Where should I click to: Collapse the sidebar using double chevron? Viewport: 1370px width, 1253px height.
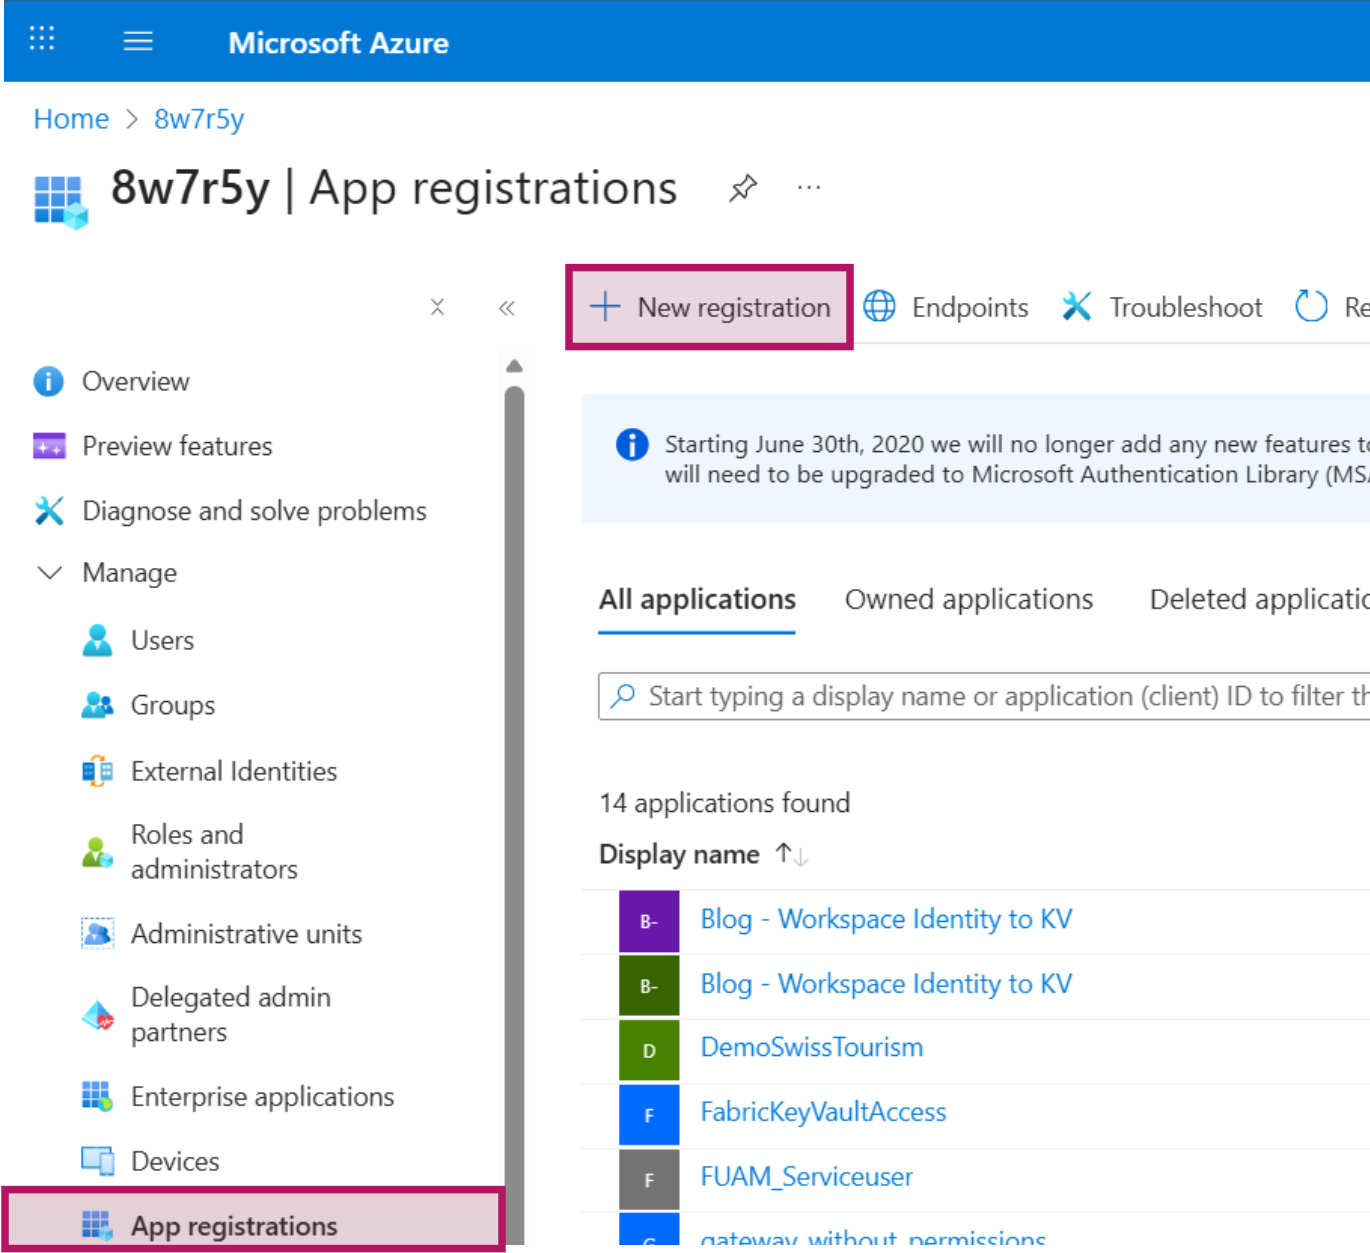click(x=507, y=308)
